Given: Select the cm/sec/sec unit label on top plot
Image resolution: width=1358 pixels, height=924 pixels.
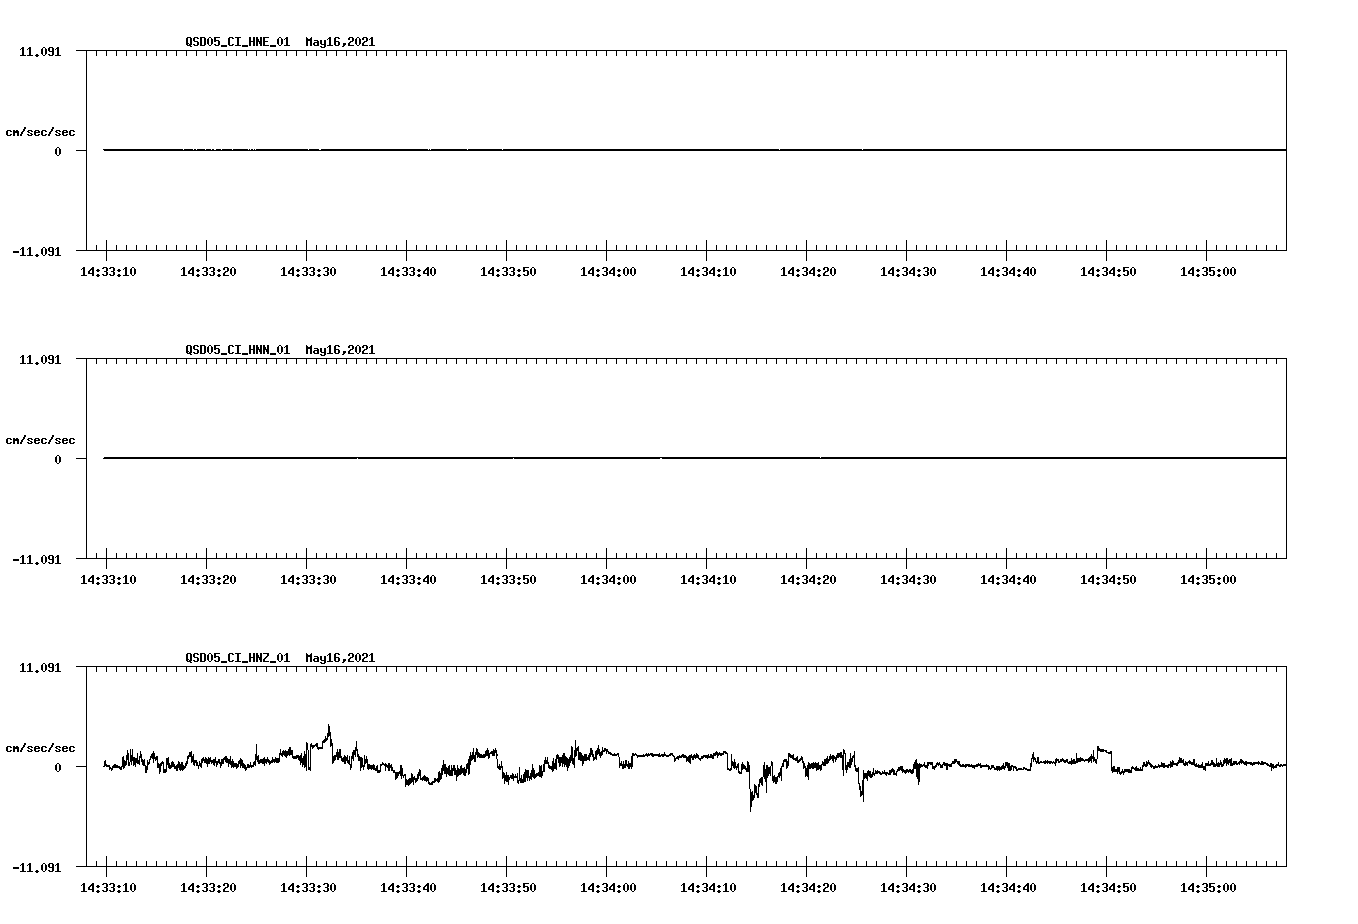Looking at the screenshot, I should 41,129.
